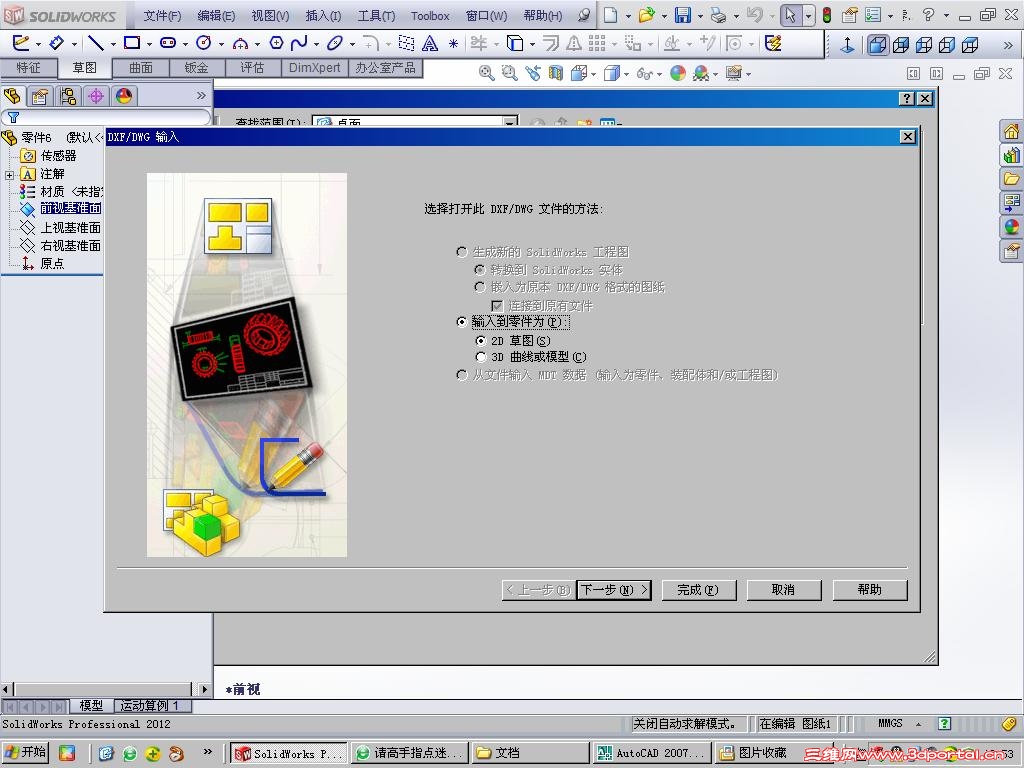This screenshot has width=1024, height=768.
Task: Select the Polygon sketch tool
Action: [x=276, y=43]
